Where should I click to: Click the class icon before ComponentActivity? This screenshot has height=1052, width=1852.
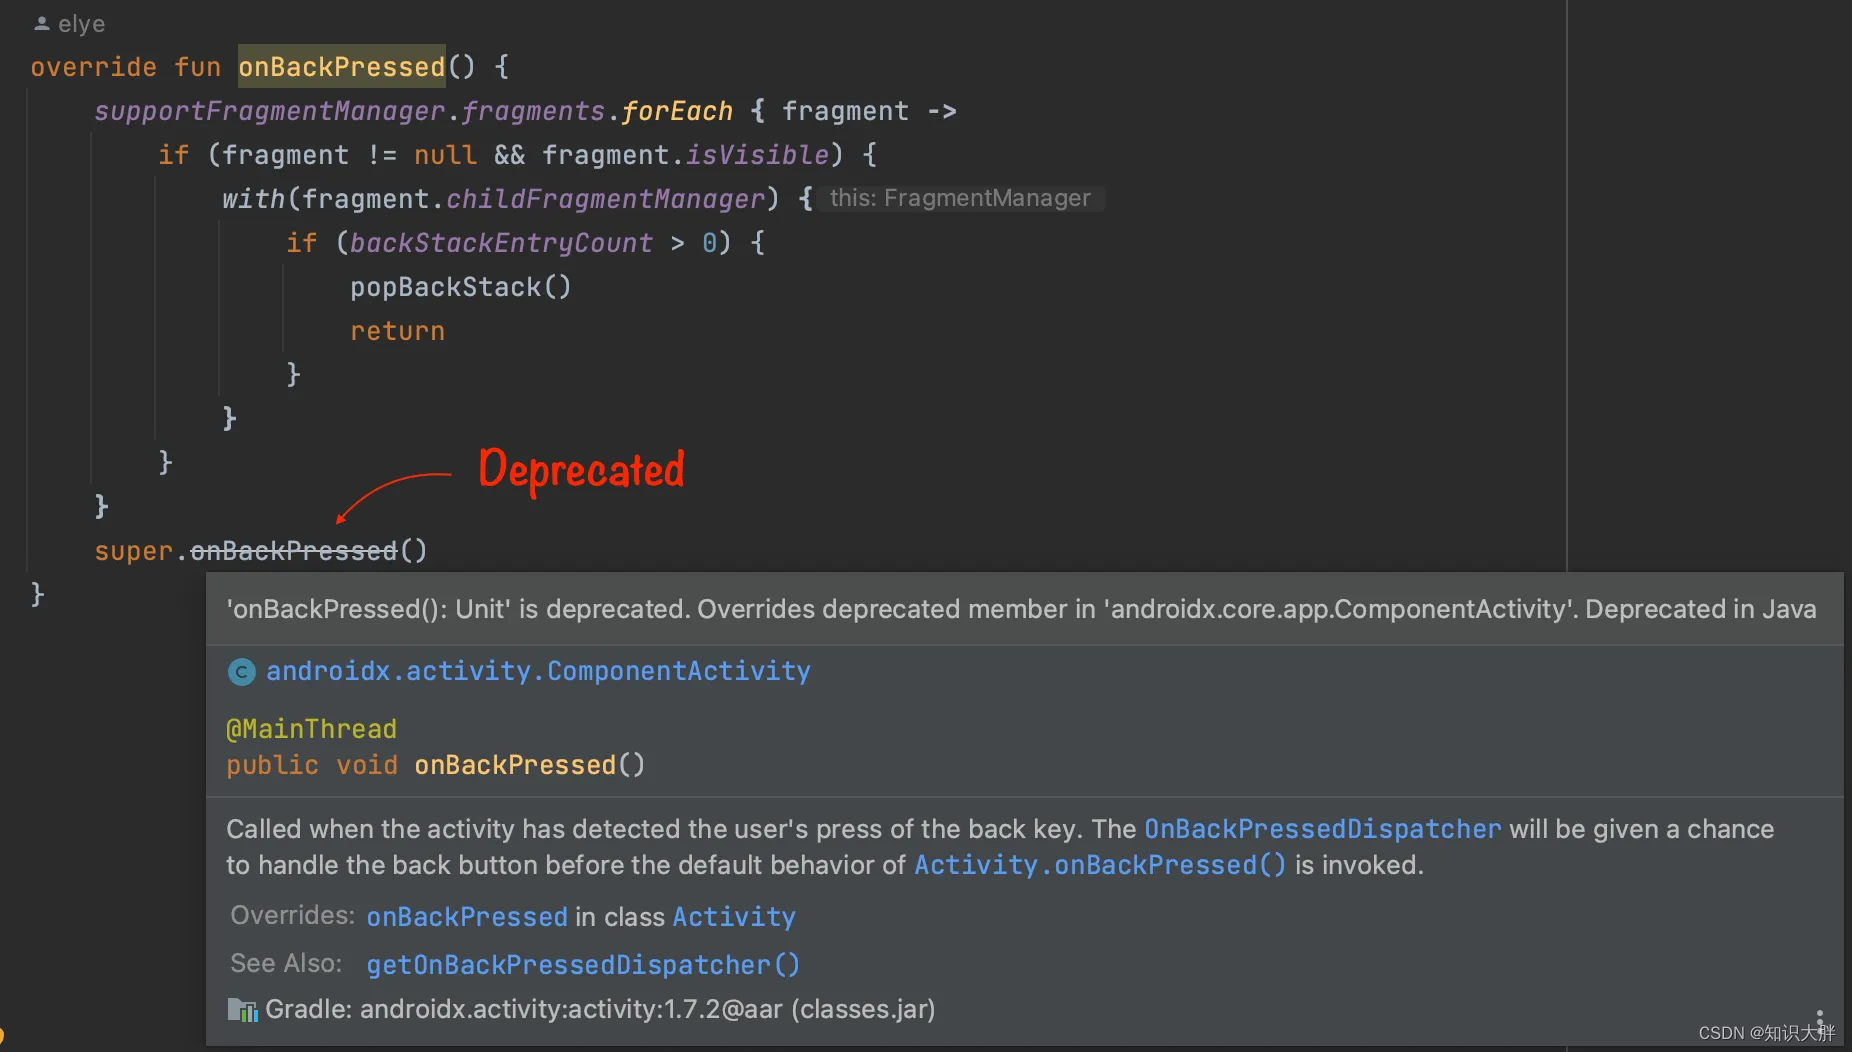click(241, 671)
